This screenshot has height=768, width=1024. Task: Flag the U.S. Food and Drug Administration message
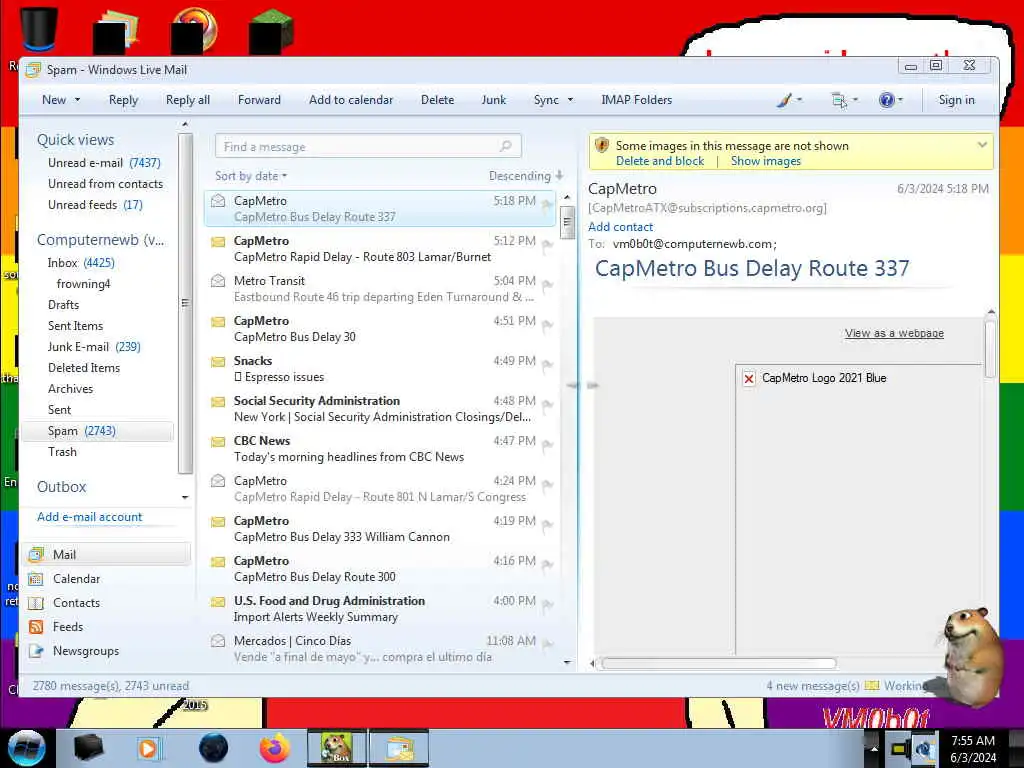click(547, 606)
